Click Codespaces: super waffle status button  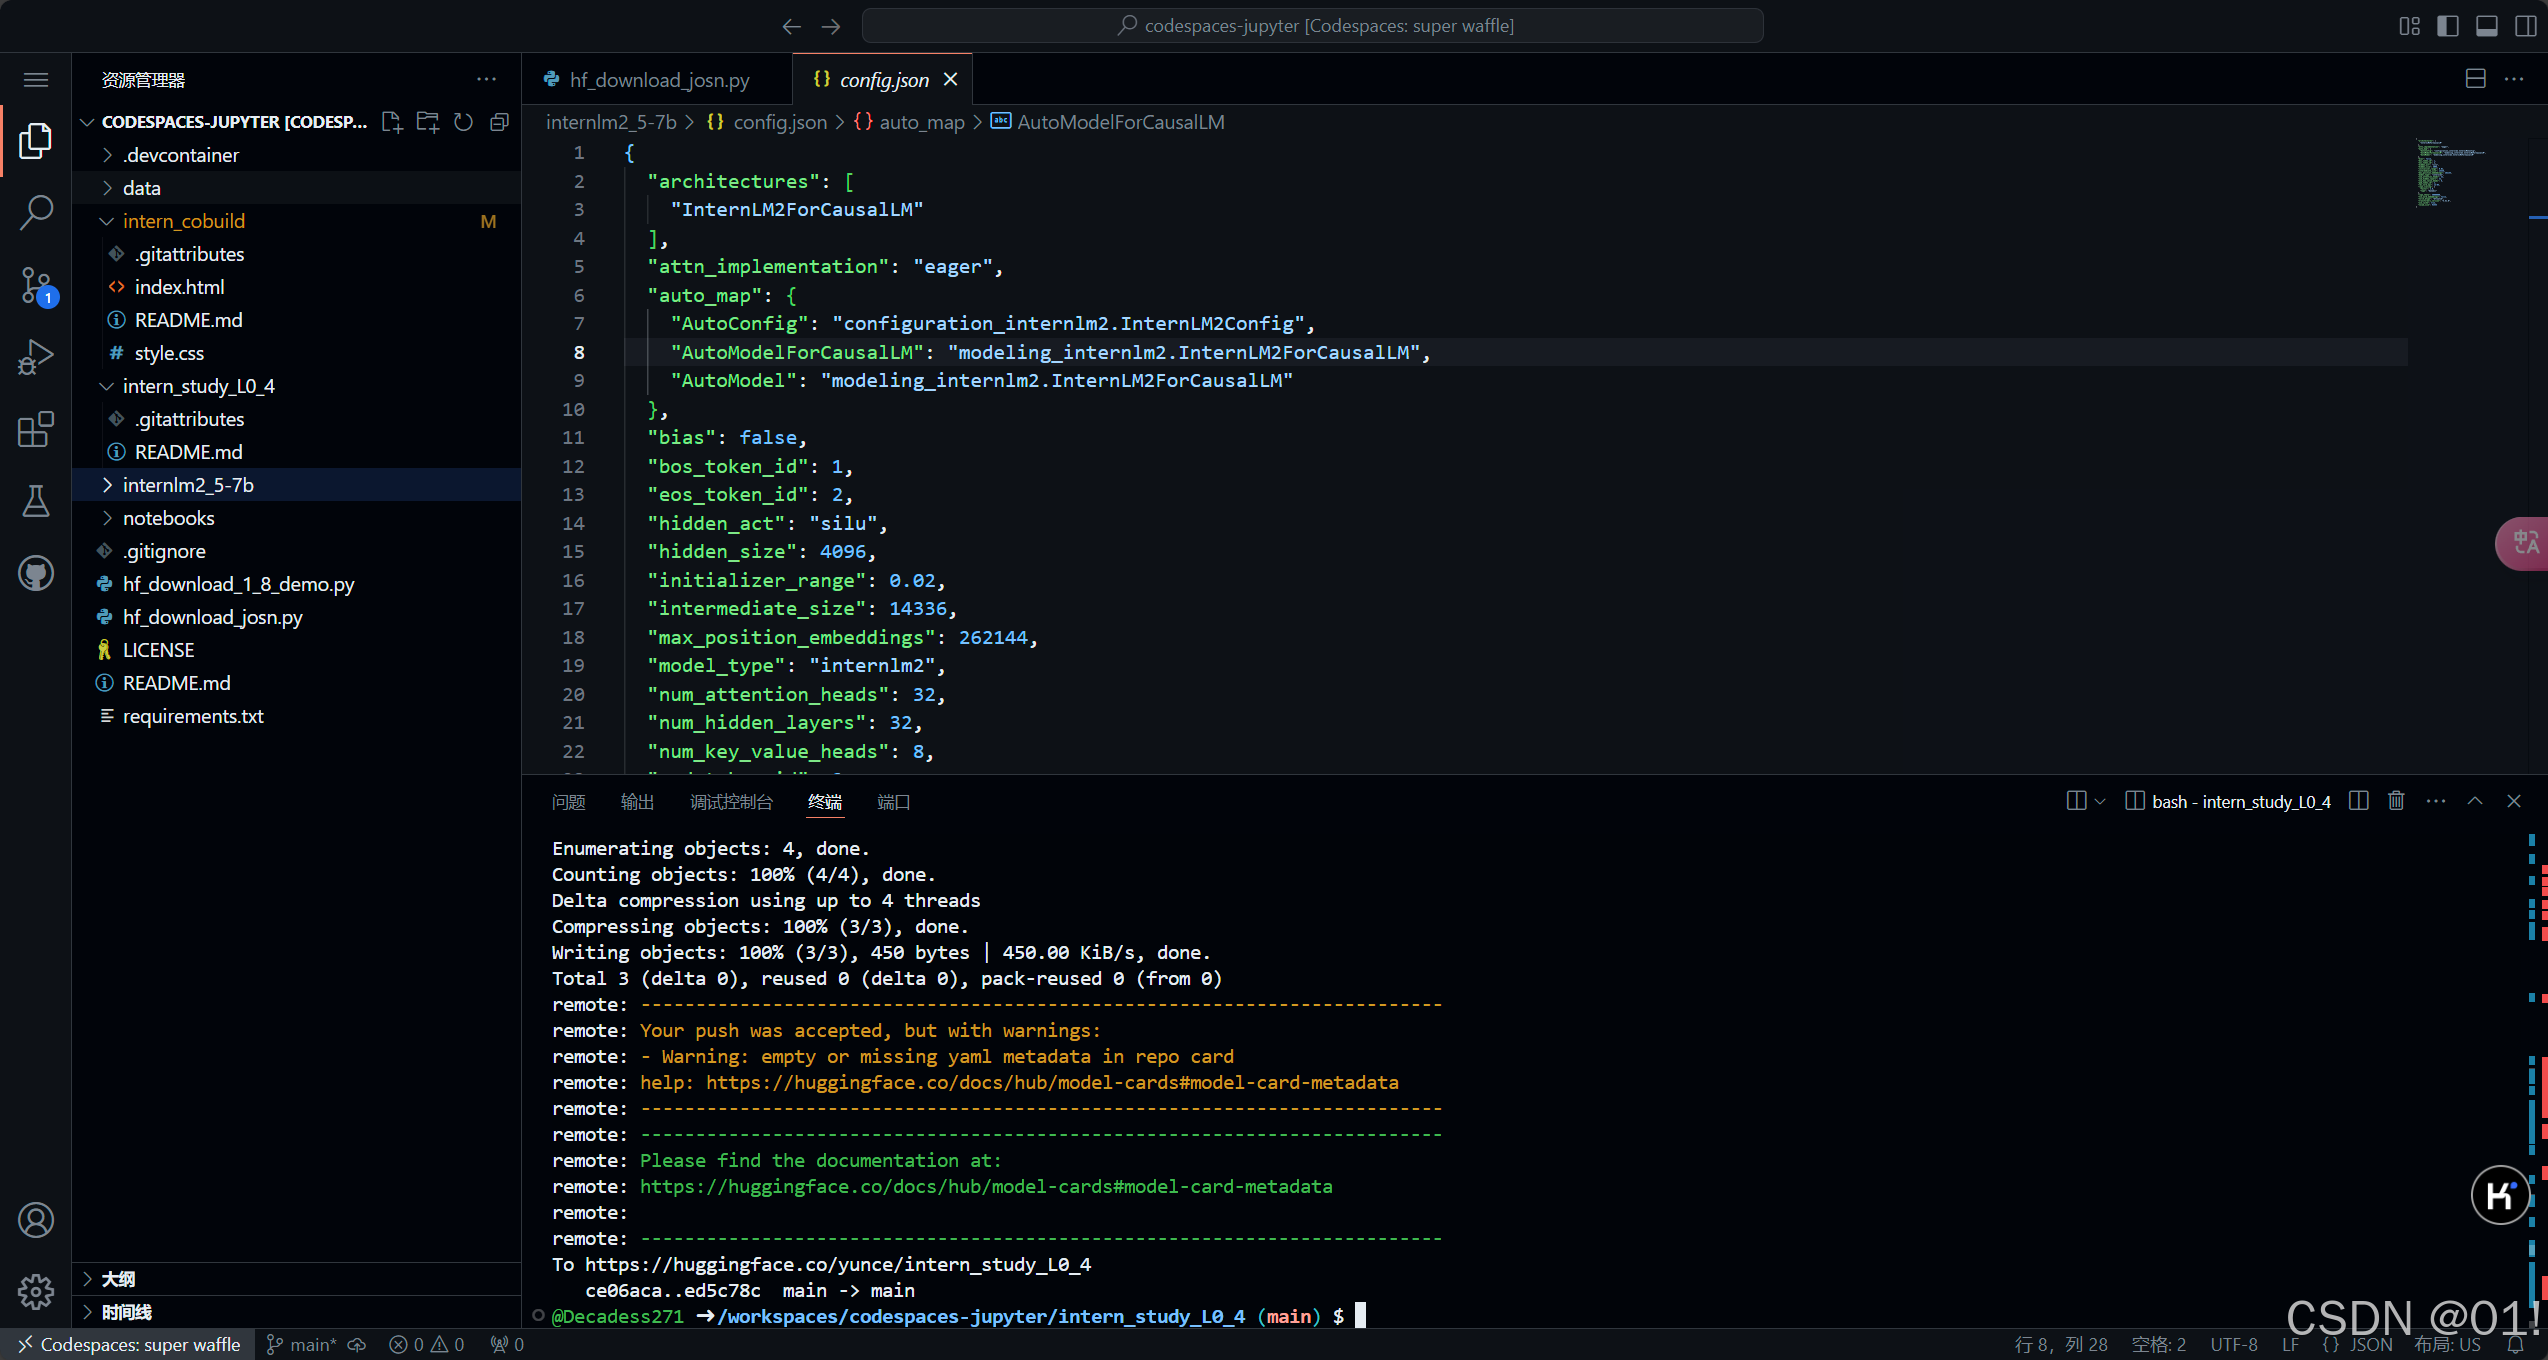click(128, 1344)
